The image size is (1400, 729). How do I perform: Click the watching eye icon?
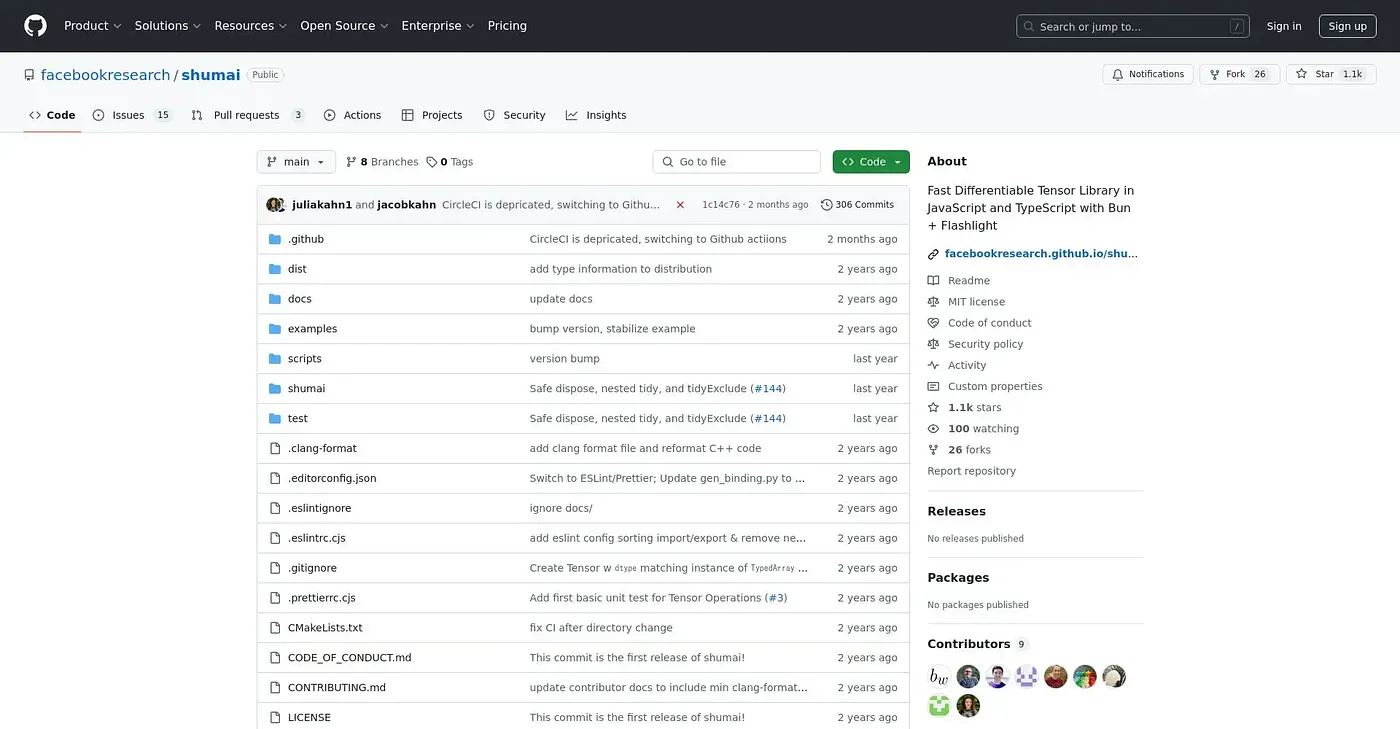933,429
